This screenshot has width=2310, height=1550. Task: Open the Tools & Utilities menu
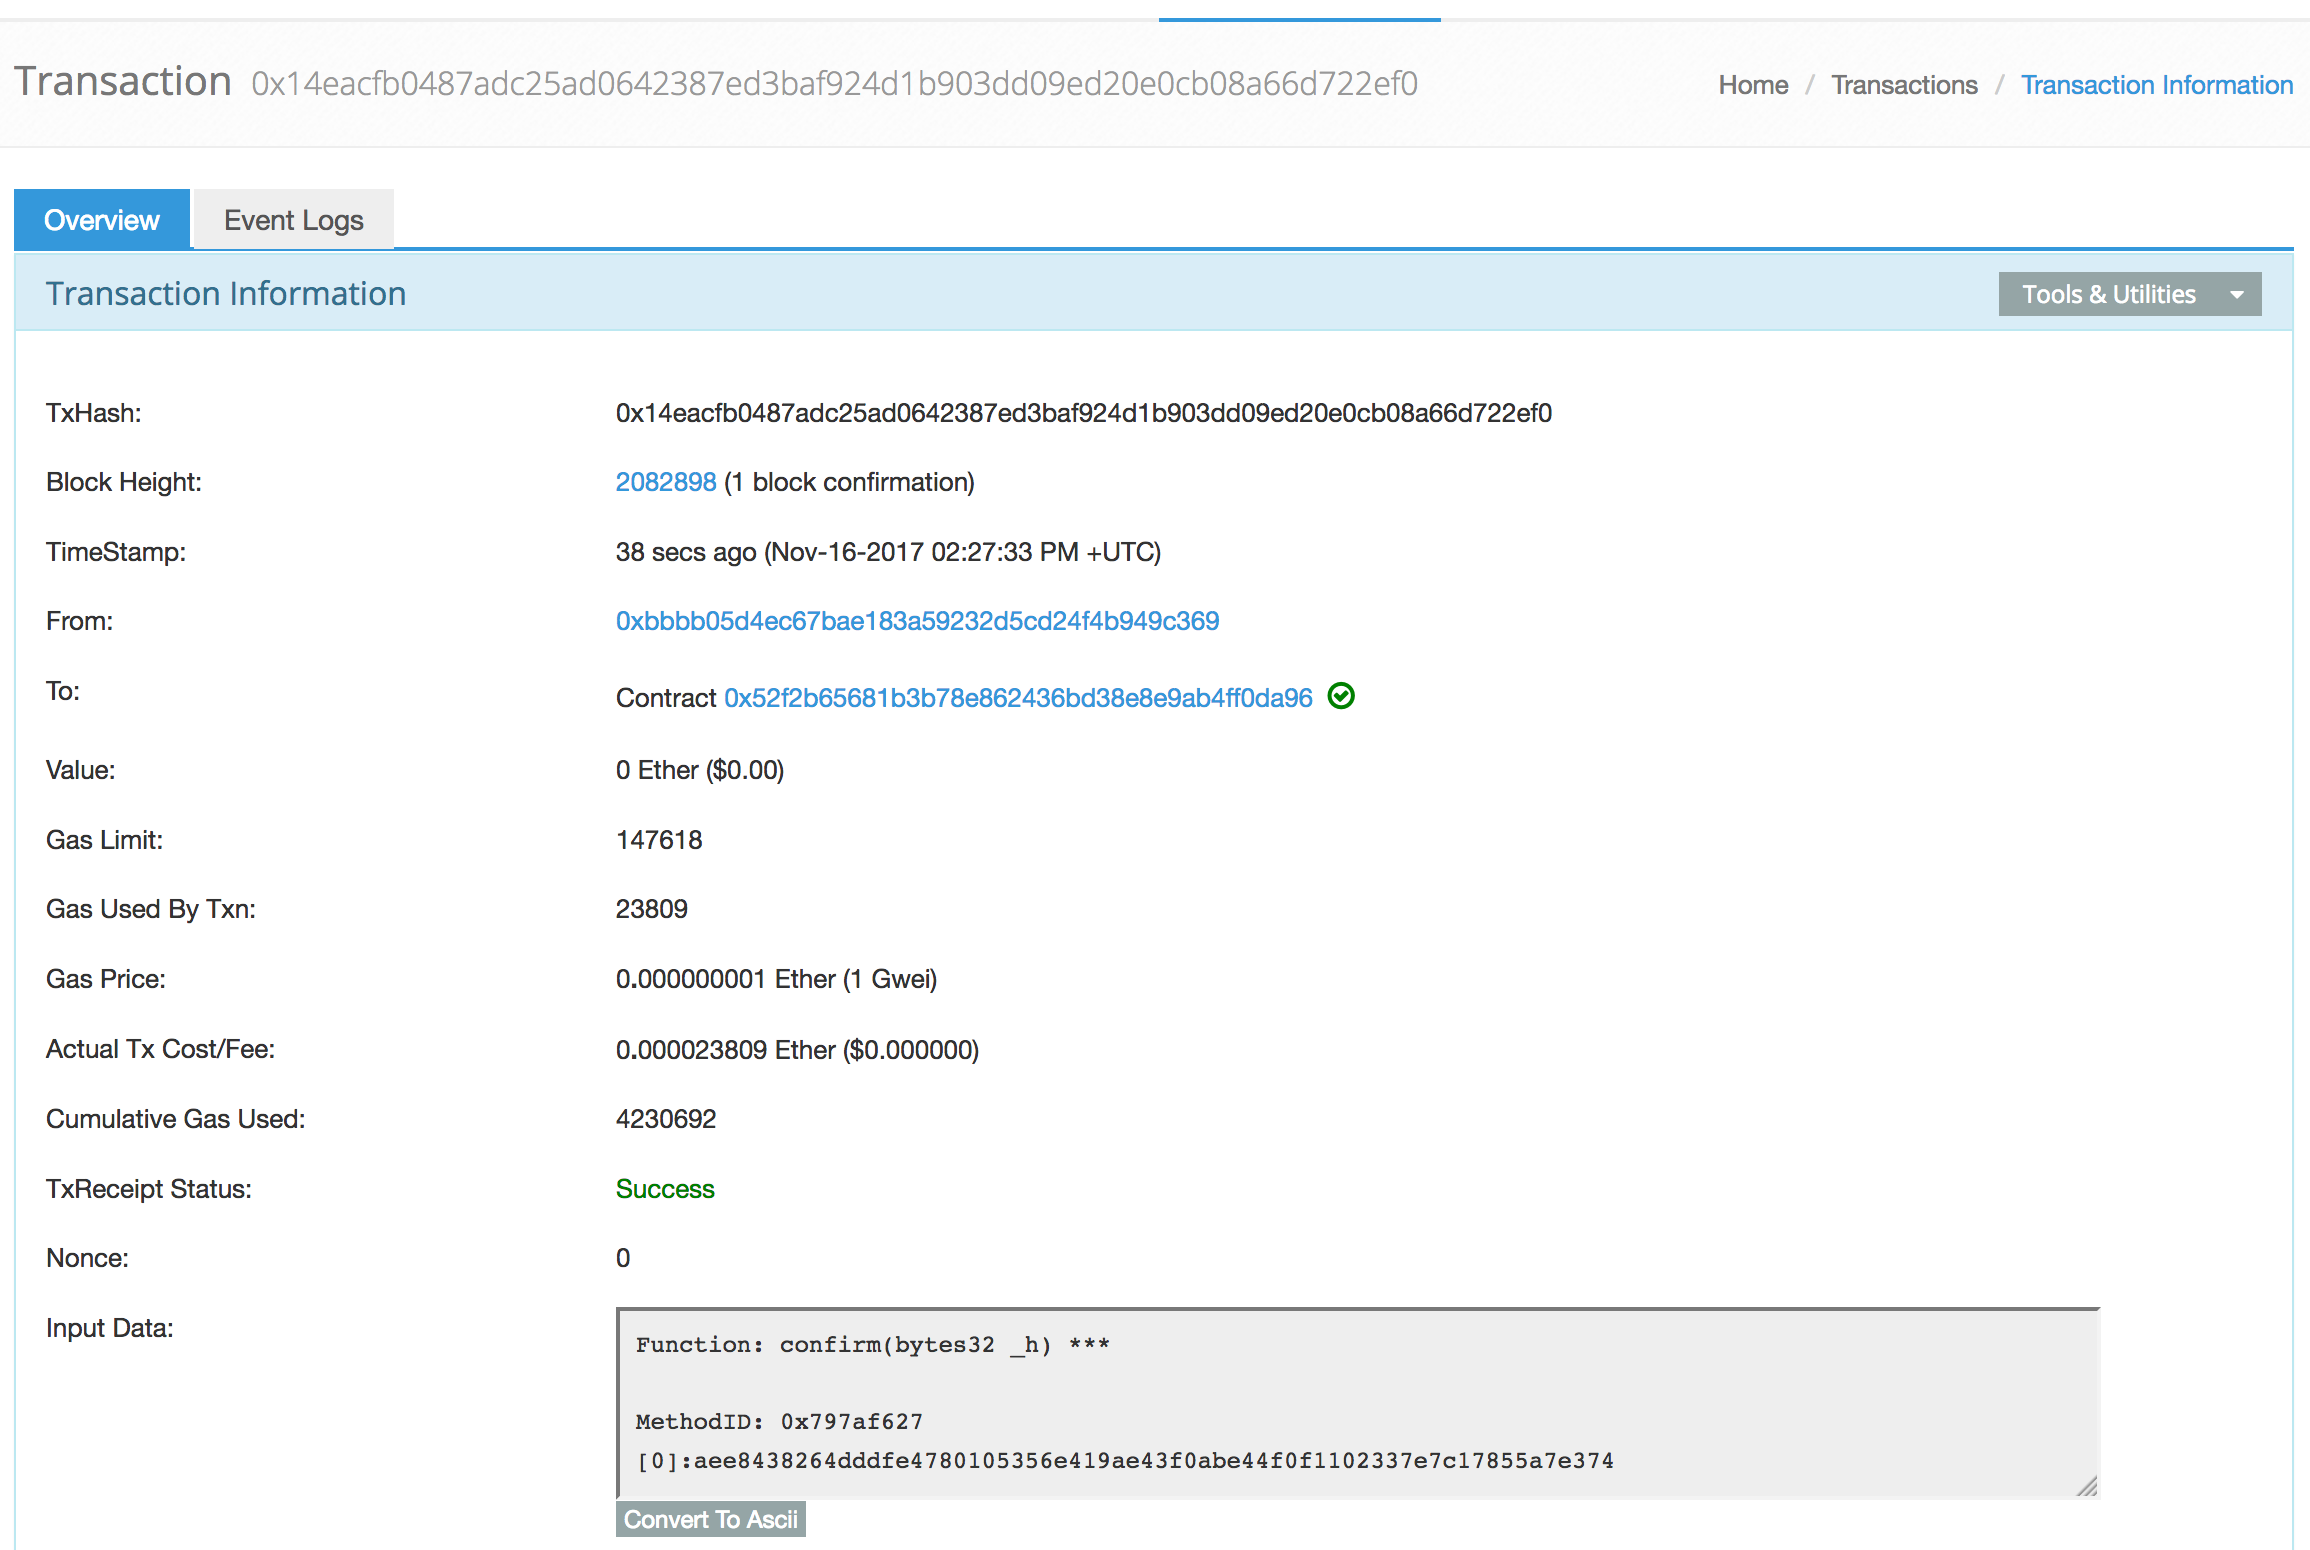point(2108,295)
